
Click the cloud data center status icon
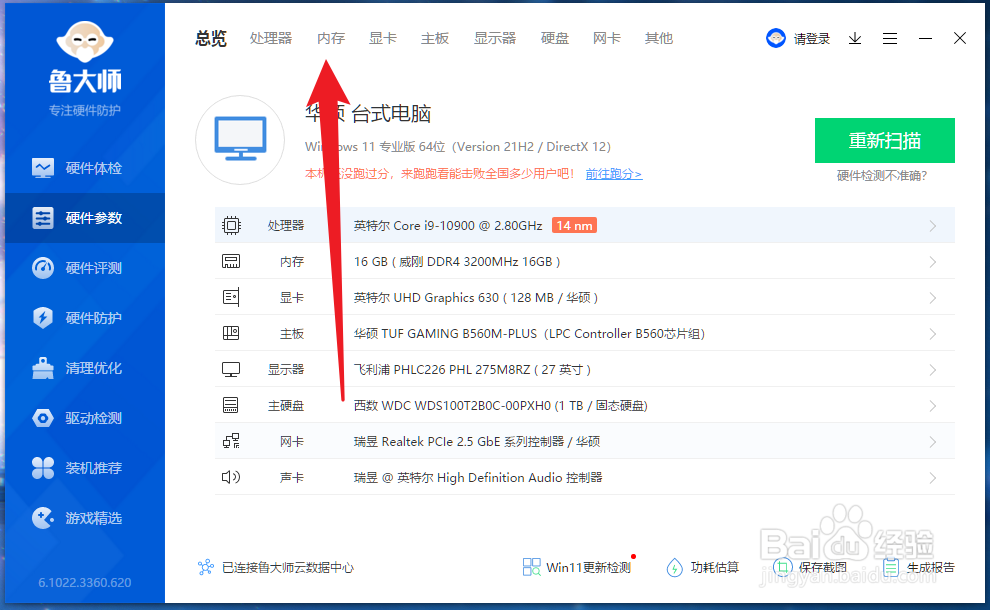pos(206,567)
